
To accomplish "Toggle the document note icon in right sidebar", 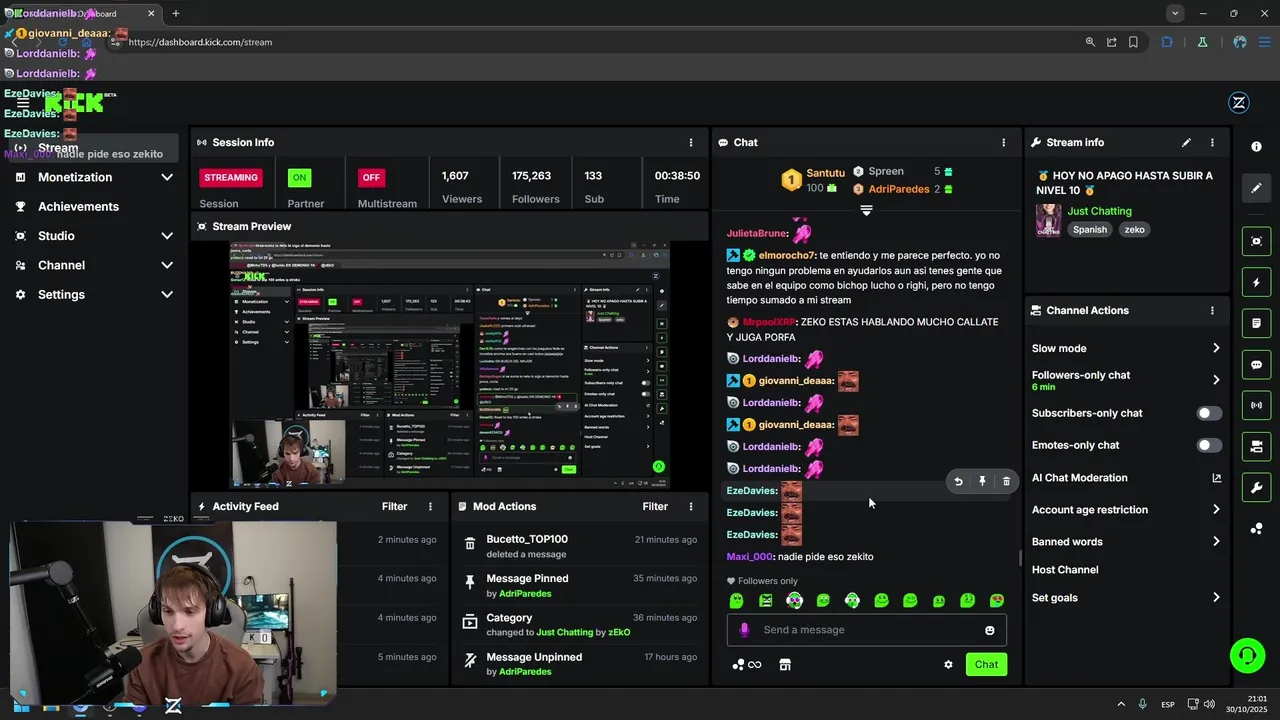I will tap(1256, 324).
